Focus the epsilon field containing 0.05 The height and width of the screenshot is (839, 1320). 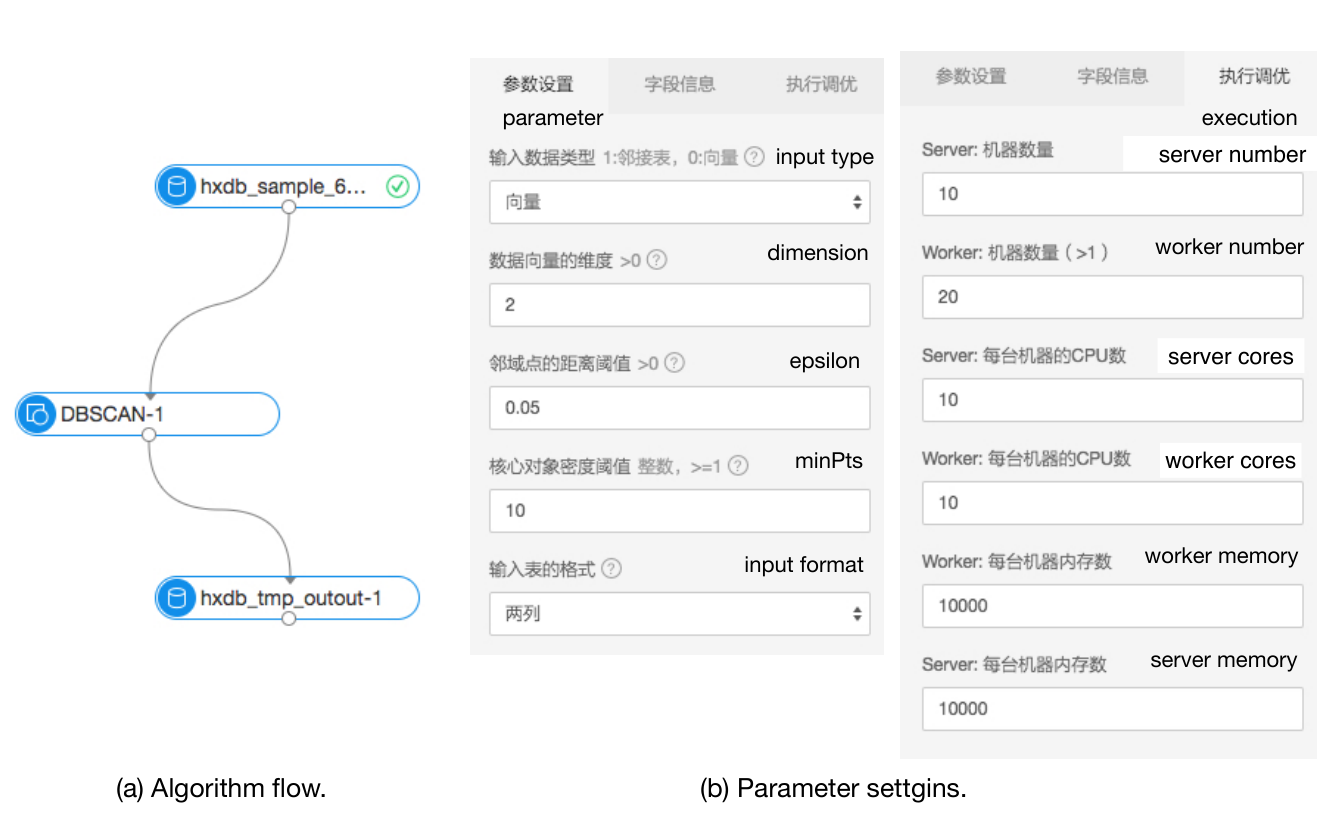[x=680, y=408]
